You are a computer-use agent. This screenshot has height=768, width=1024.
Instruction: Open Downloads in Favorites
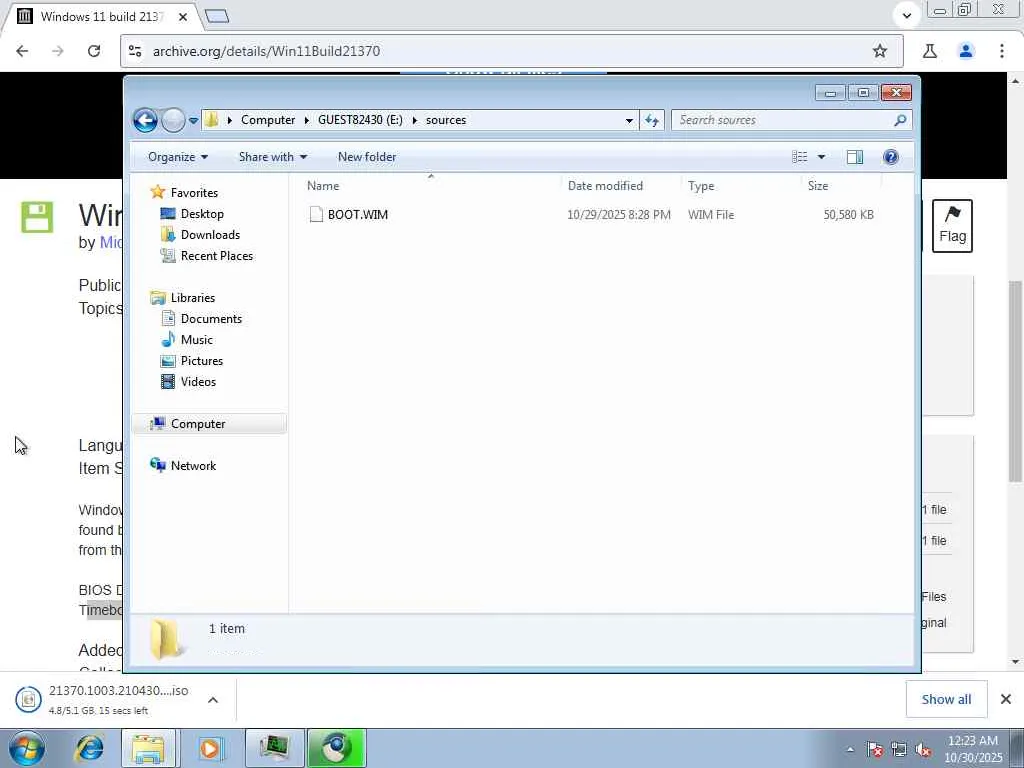(x=210, y=234)
